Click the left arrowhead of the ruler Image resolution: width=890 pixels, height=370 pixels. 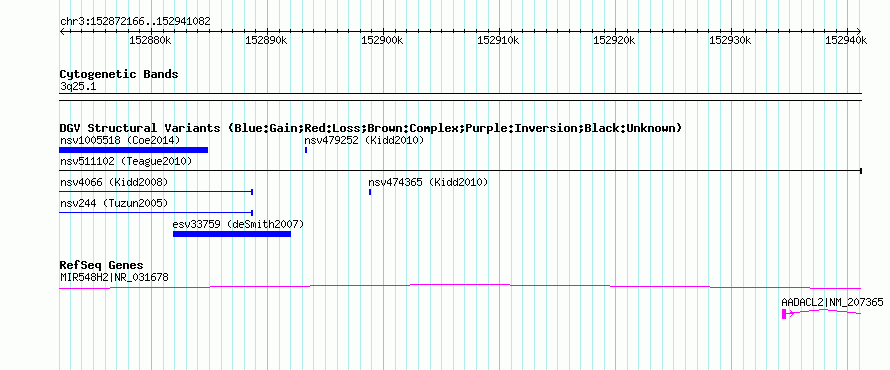[62, 31]
